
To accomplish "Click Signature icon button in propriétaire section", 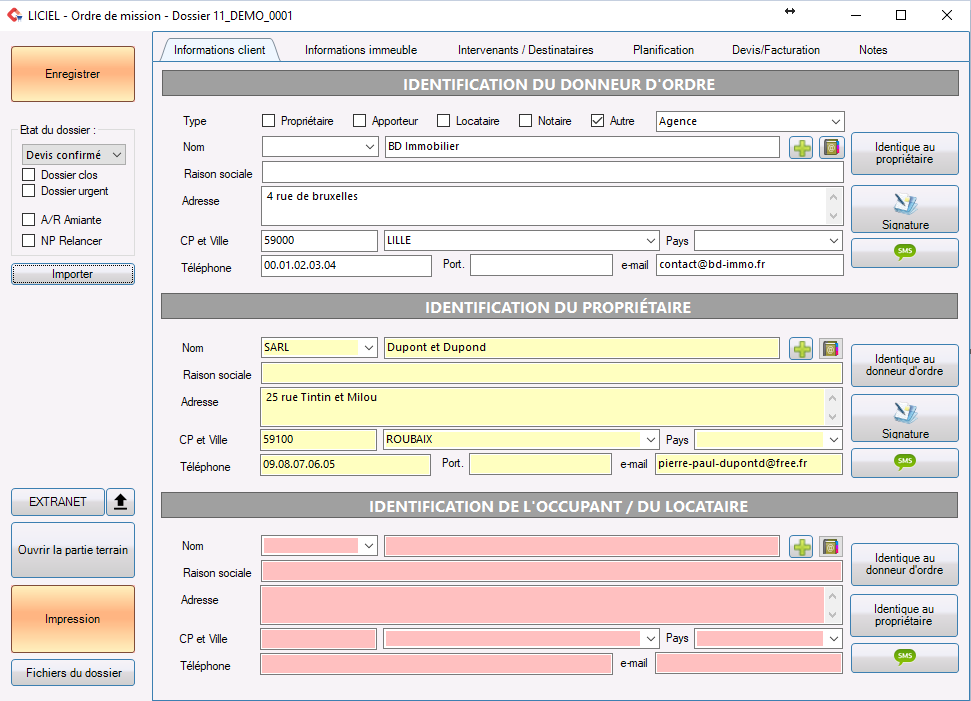I will [905, 418].
